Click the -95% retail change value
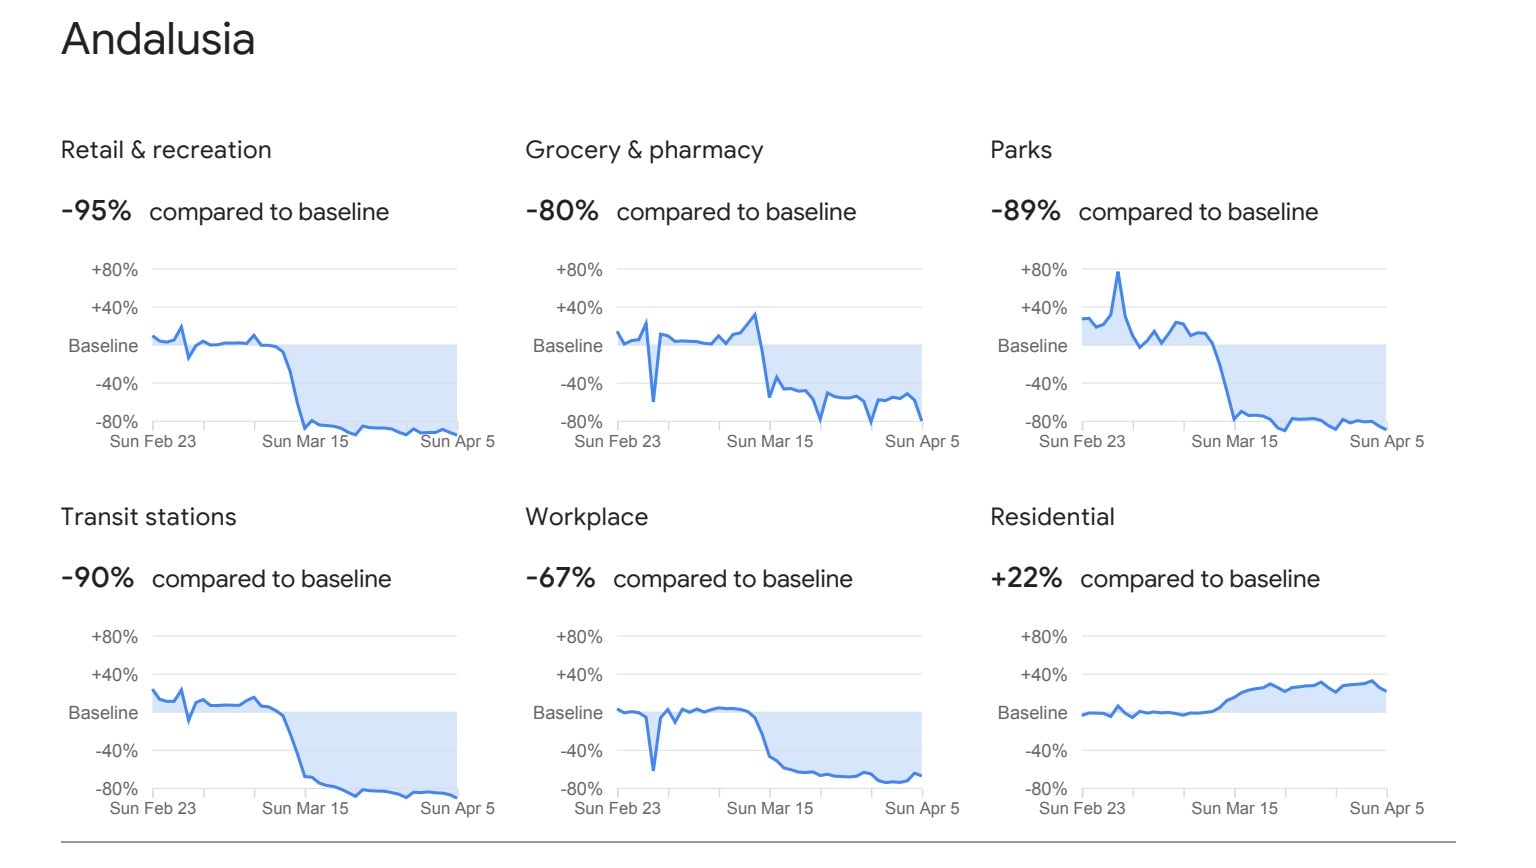 (96, 211)
